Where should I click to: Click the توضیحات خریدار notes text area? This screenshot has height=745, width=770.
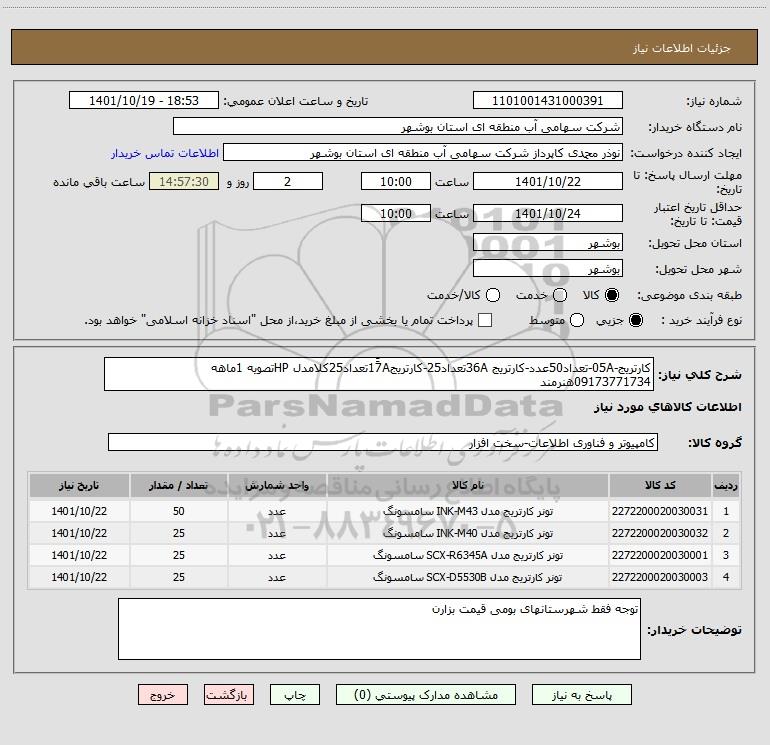[379, 629]
